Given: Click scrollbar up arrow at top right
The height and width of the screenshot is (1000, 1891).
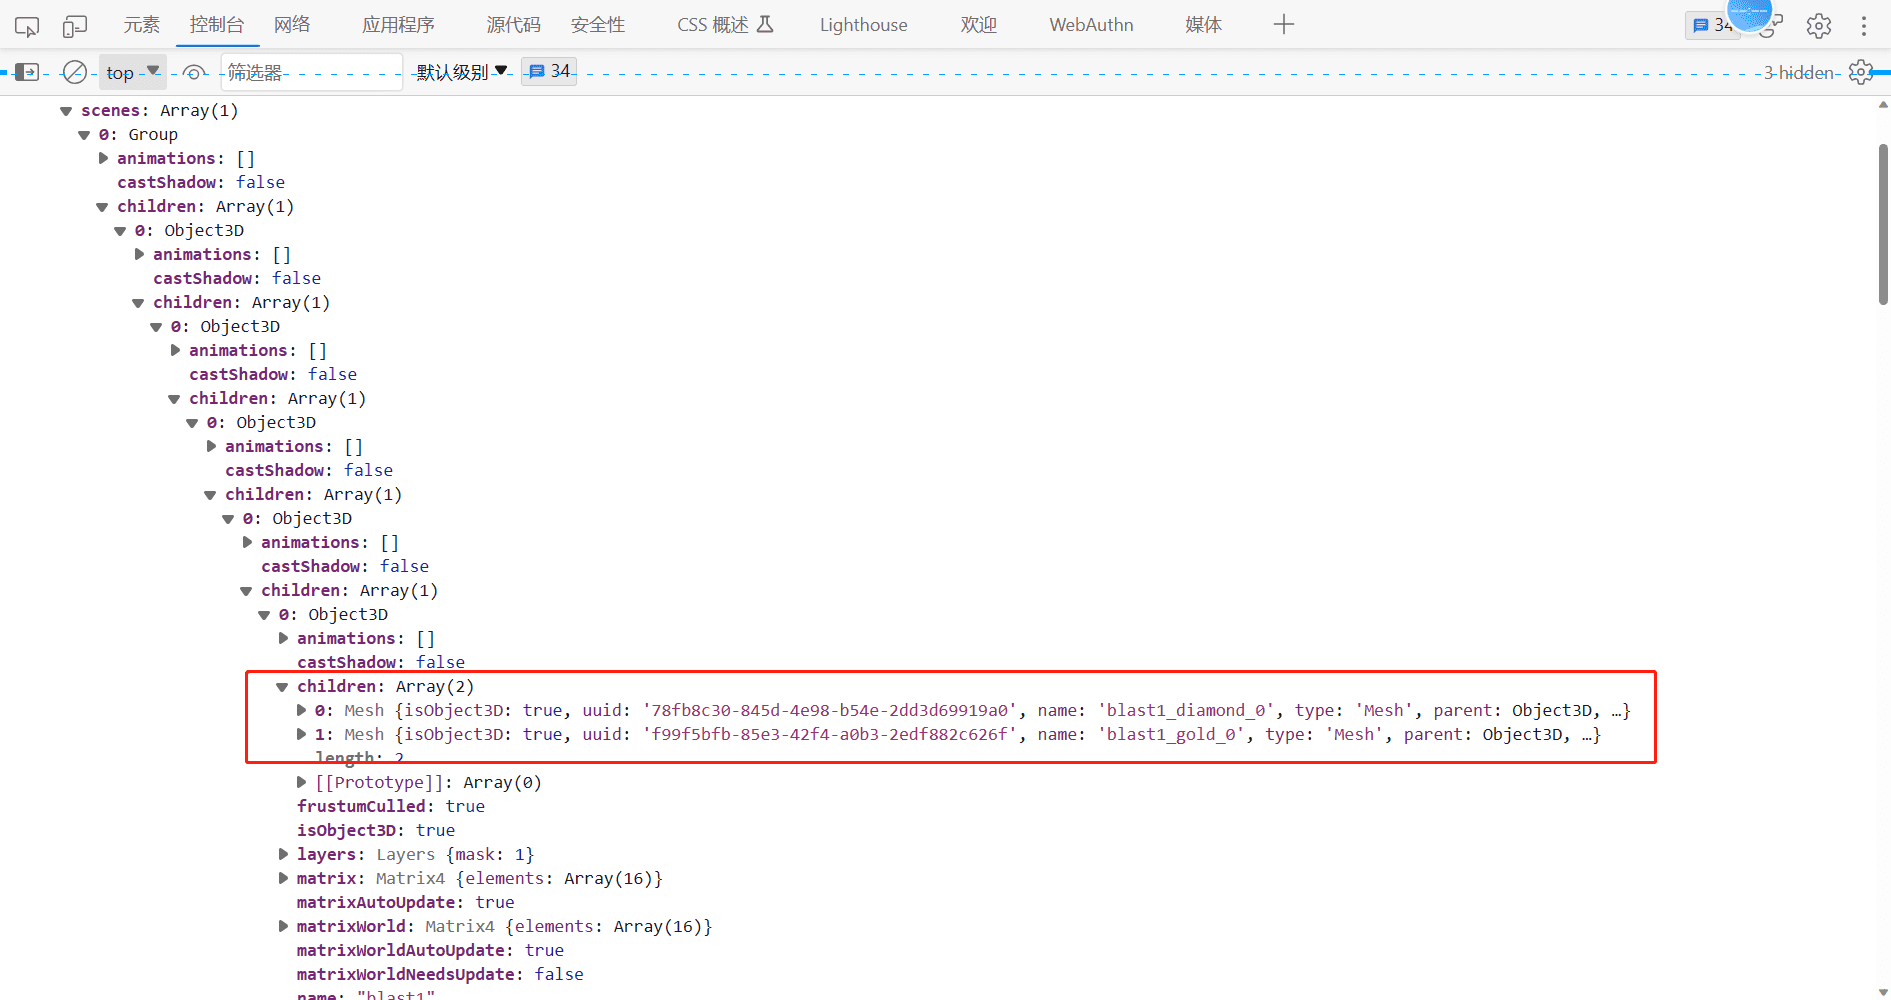Looking at the screenshot, I should click(1883, 104).
